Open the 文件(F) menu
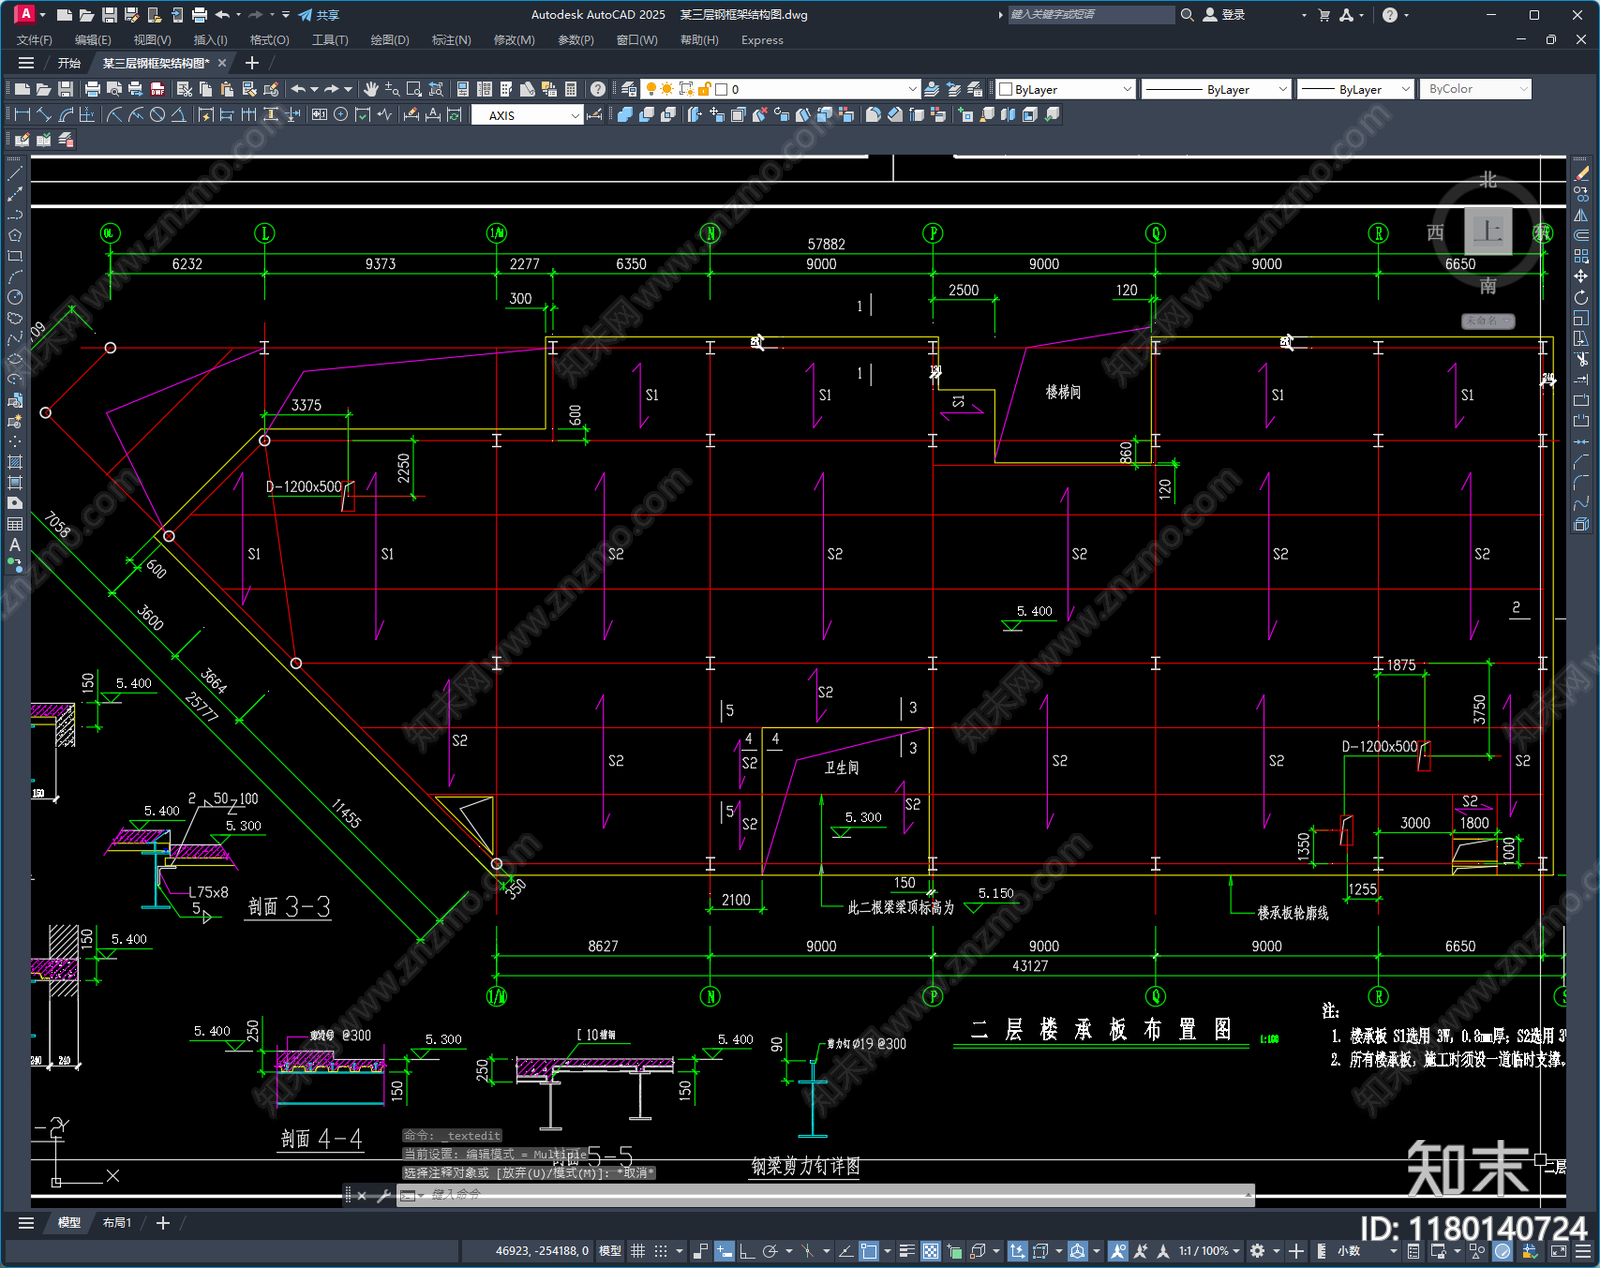Image resolution: width=1600 pixels, height=1268 pixels. coord(34,40)
